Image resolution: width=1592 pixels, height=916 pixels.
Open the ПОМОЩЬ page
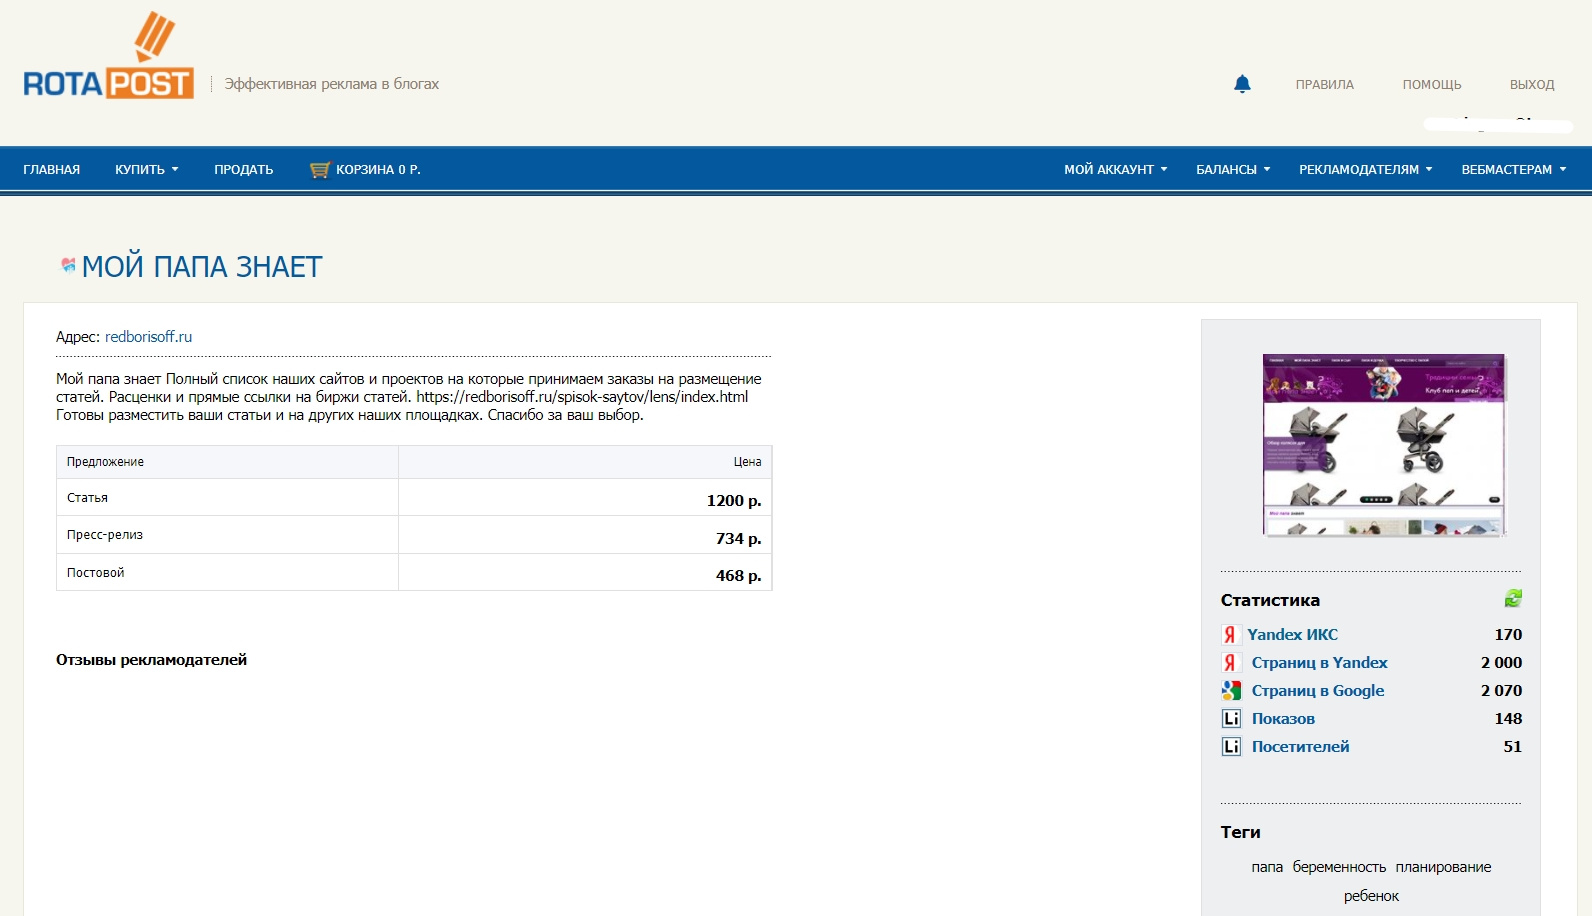tap(1431, 85)
